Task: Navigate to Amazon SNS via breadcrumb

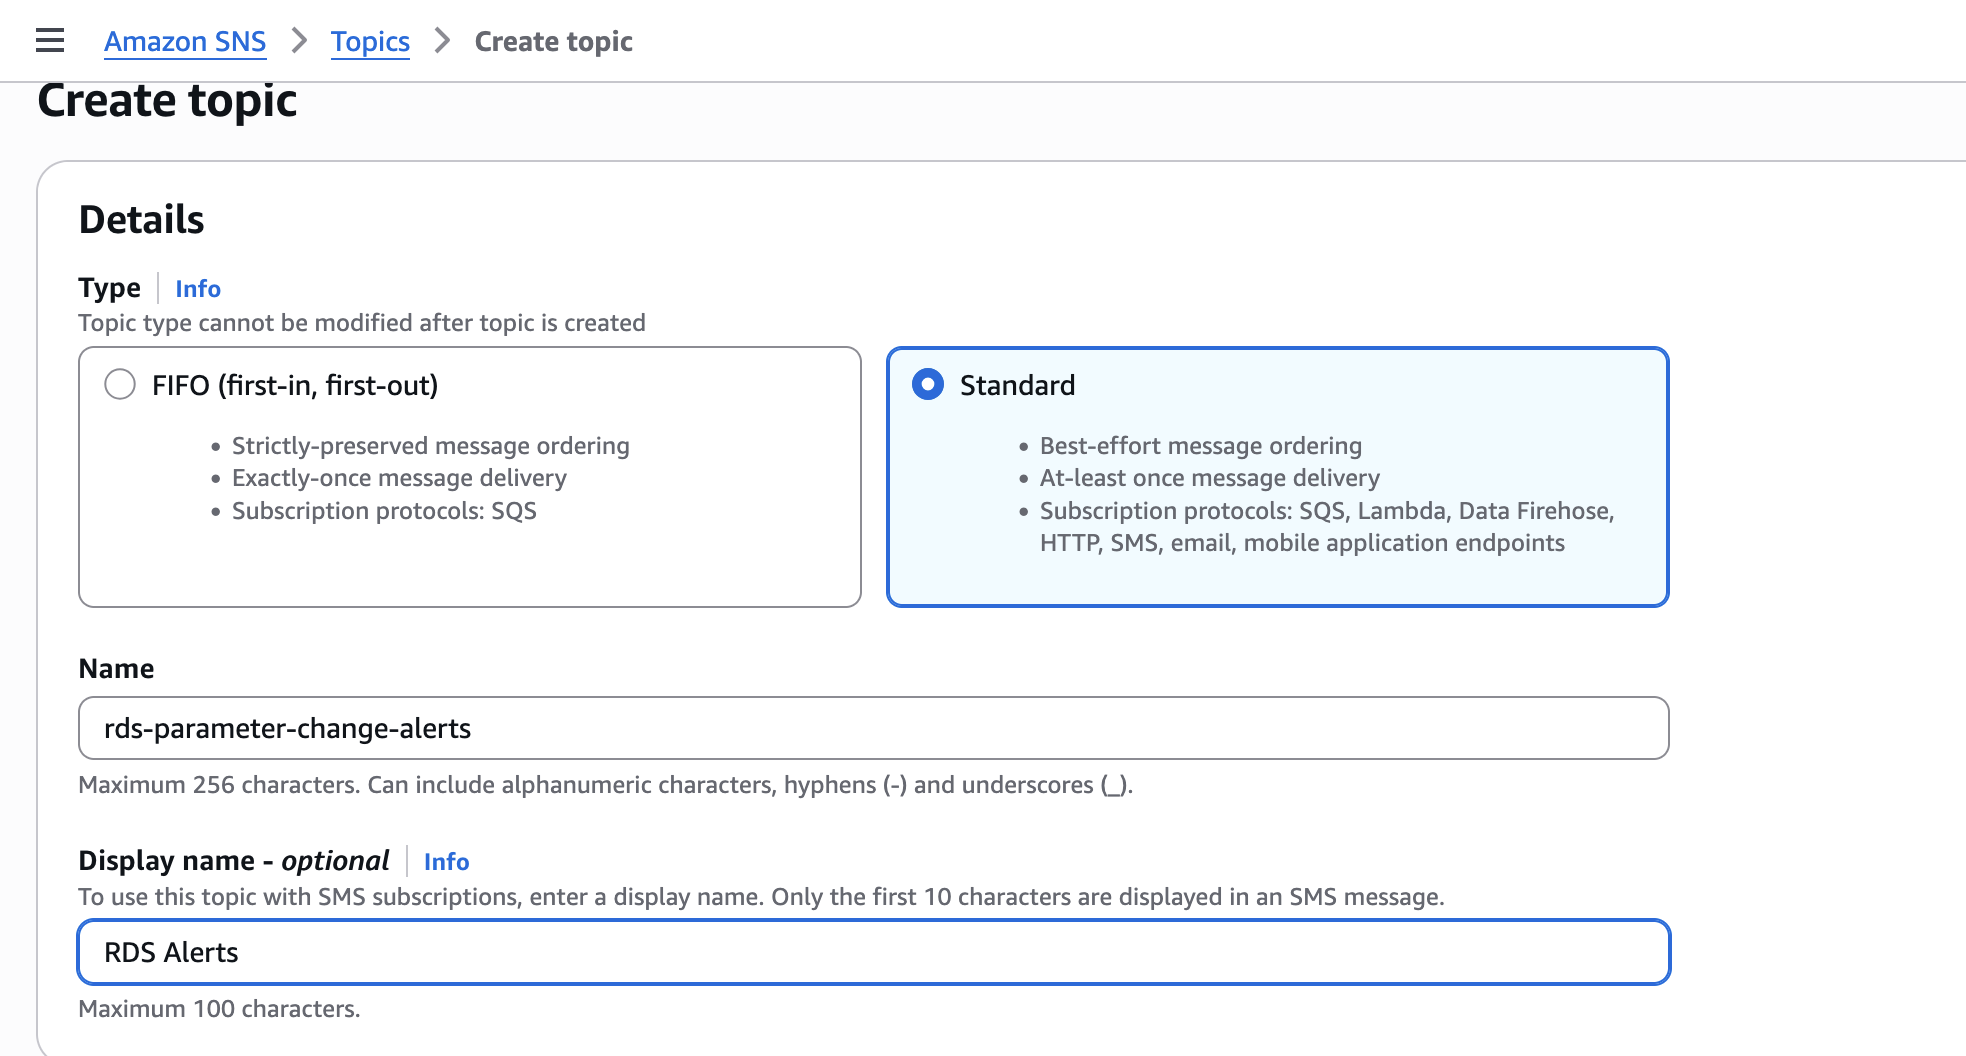Action: click(x=184, y=41)
